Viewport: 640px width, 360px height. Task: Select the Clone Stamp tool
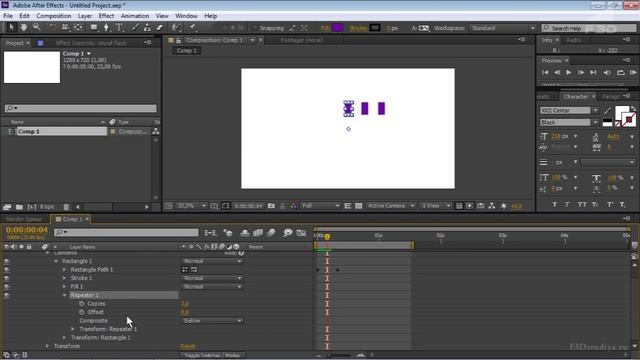[147, 27]
